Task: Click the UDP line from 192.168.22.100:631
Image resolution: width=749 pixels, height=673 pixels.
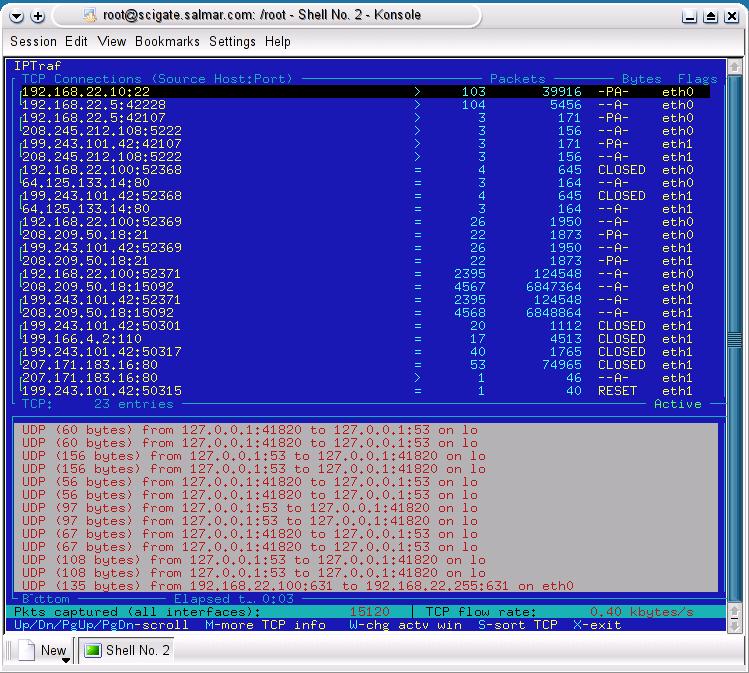Action: click(300, 586)
